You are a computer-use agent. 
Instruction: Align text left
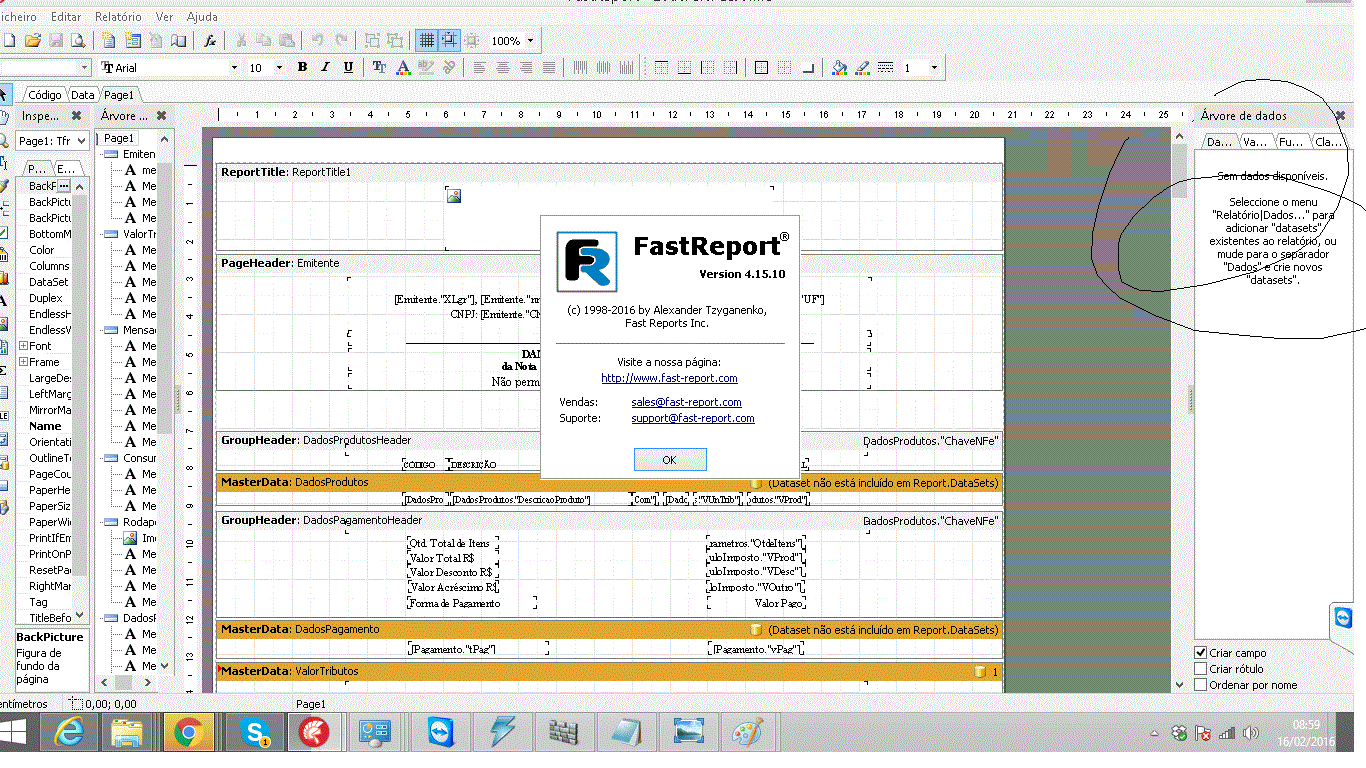pos(480,67)
